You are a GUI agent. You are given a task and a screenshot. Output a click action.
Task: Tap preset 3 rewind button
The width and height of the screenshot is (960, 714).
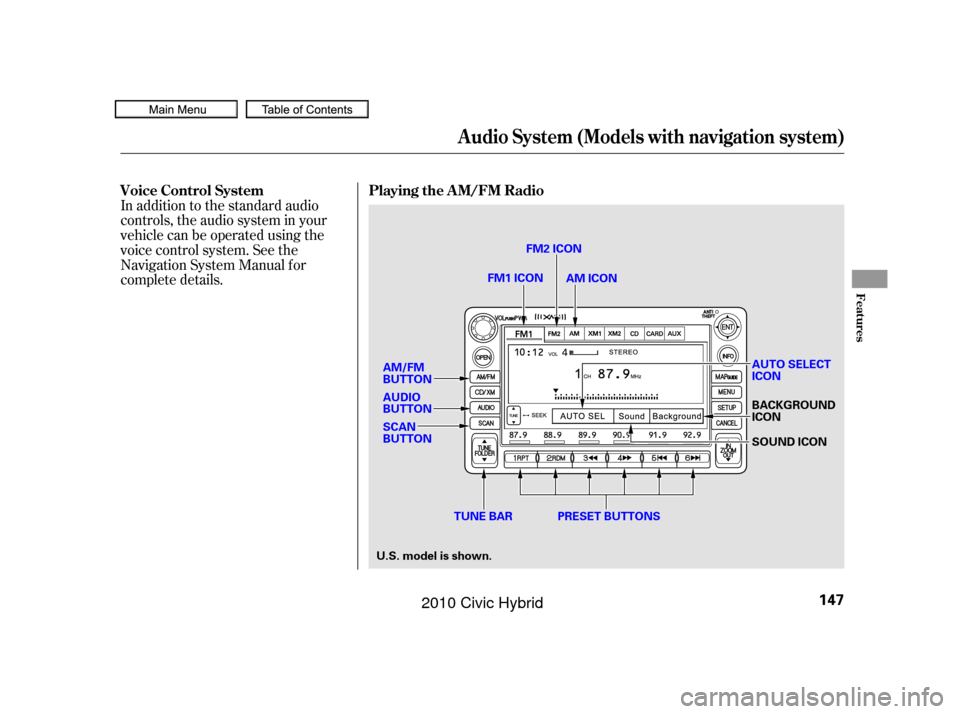click(x=590, y=458)
